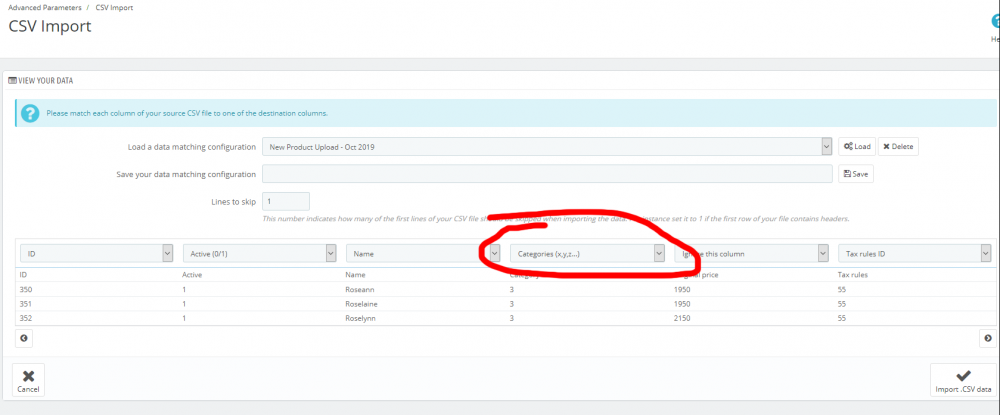Click ID value 351
Viewport: 1000px width, 415px height.
tap(26, 304)
